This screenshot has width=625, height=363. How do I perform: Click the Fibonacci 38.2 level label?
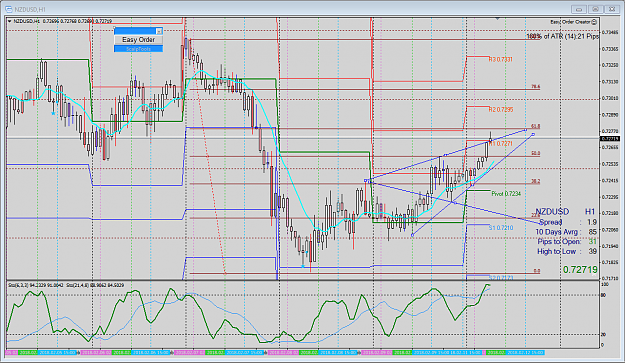tap(536, 181)
